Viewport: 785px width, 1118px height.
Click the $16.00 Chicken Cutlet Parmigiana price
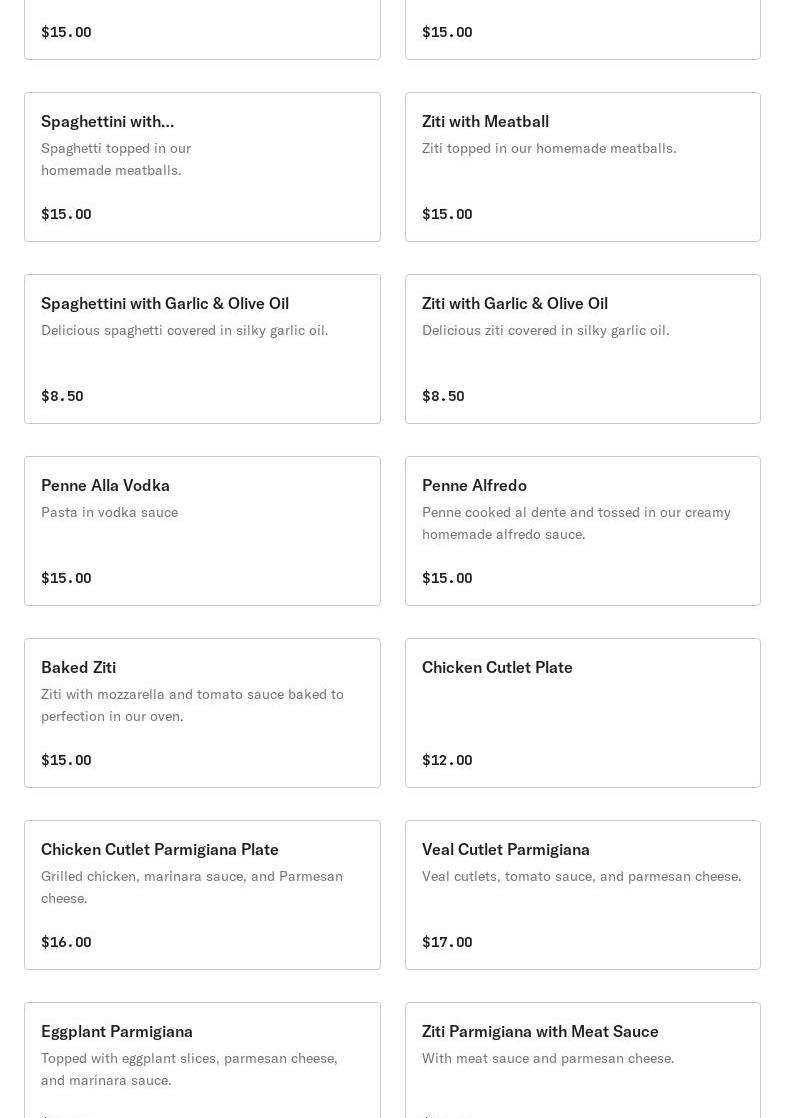(x=66, y=942)
